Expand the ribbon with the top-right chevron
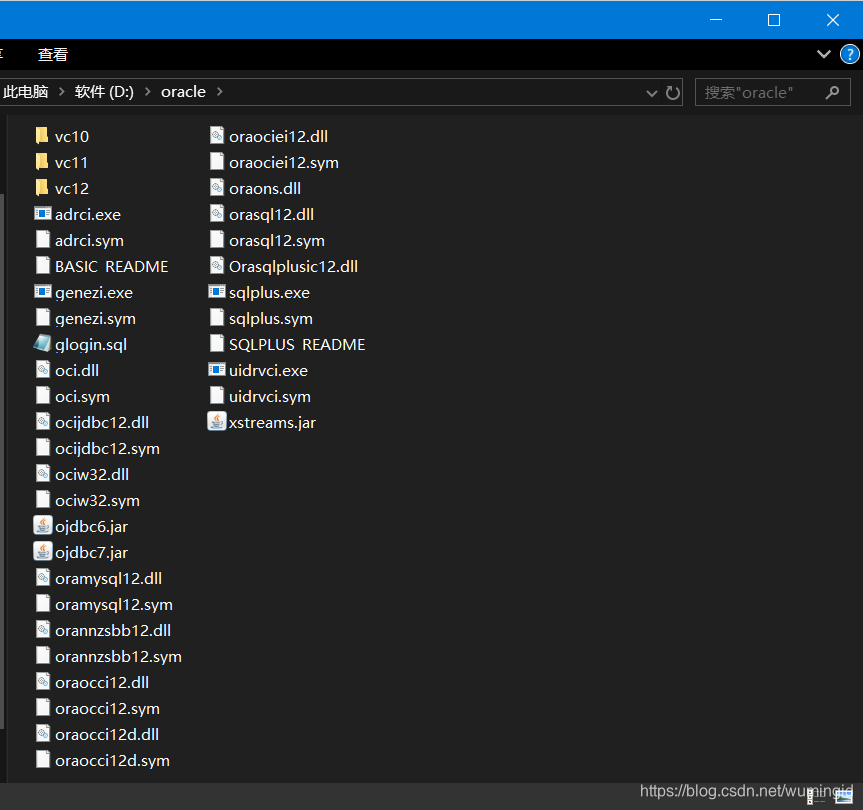The image size is (863, 810). 823,55
